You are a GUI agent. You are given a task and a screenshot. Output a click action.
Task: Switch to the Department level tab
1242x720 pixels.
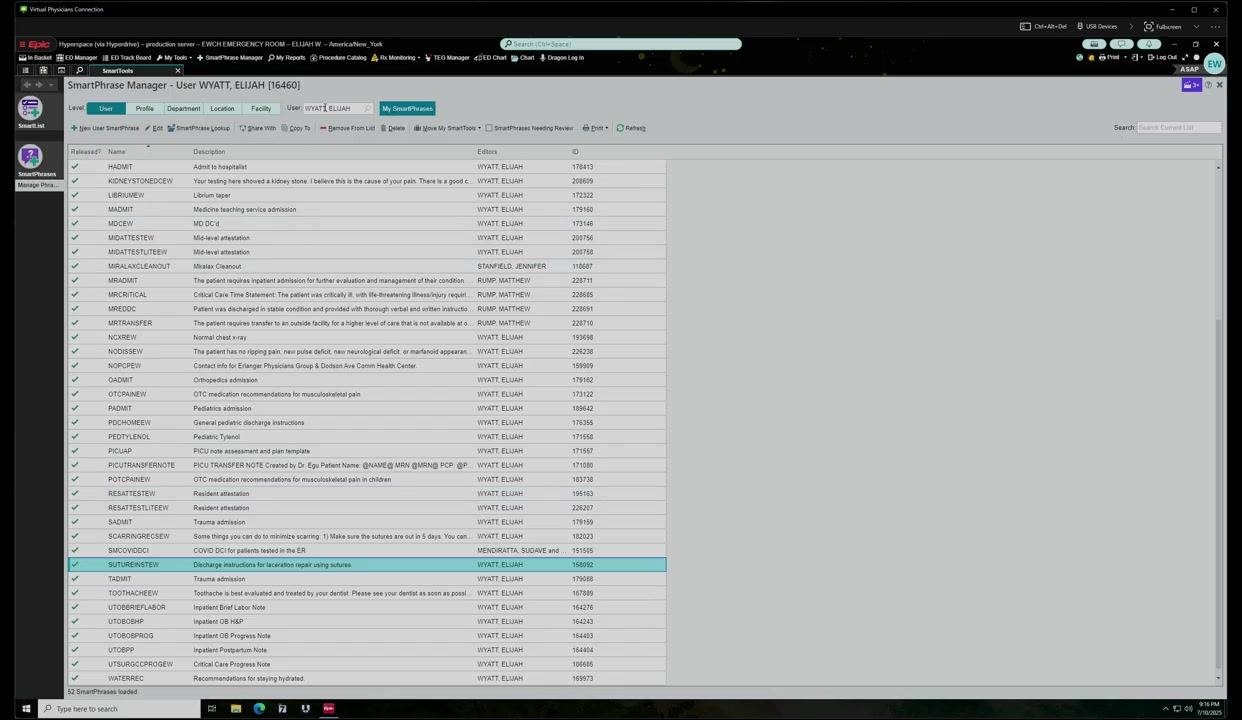tap(183, 108)
